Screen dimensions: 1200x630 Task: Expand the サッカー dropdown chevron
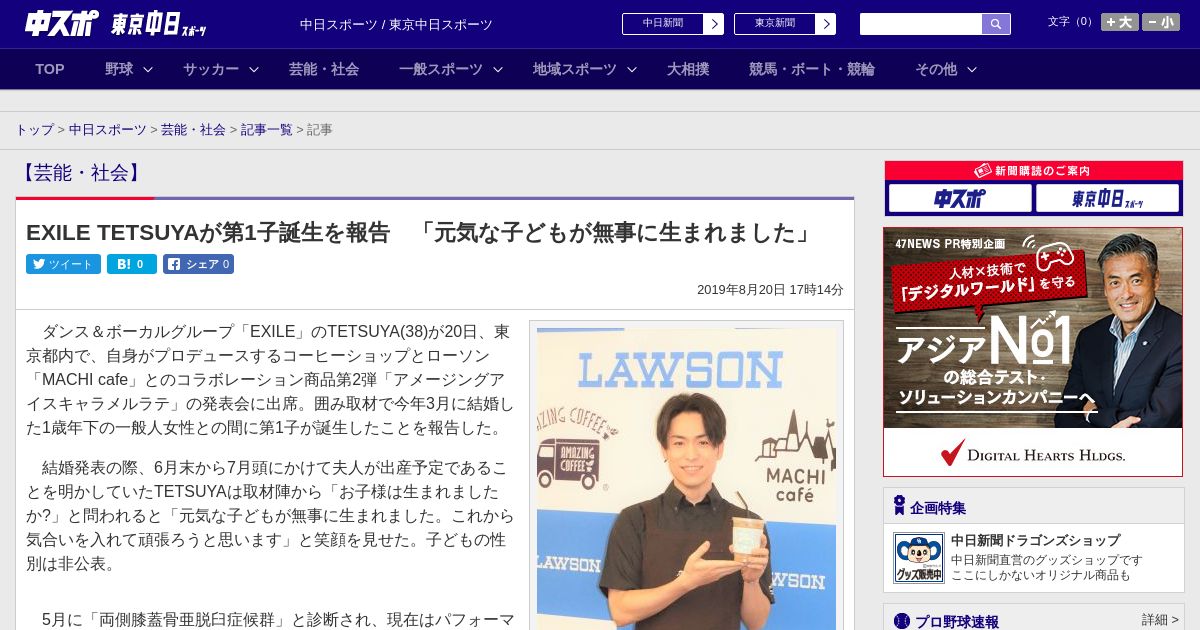pos(254,70)
